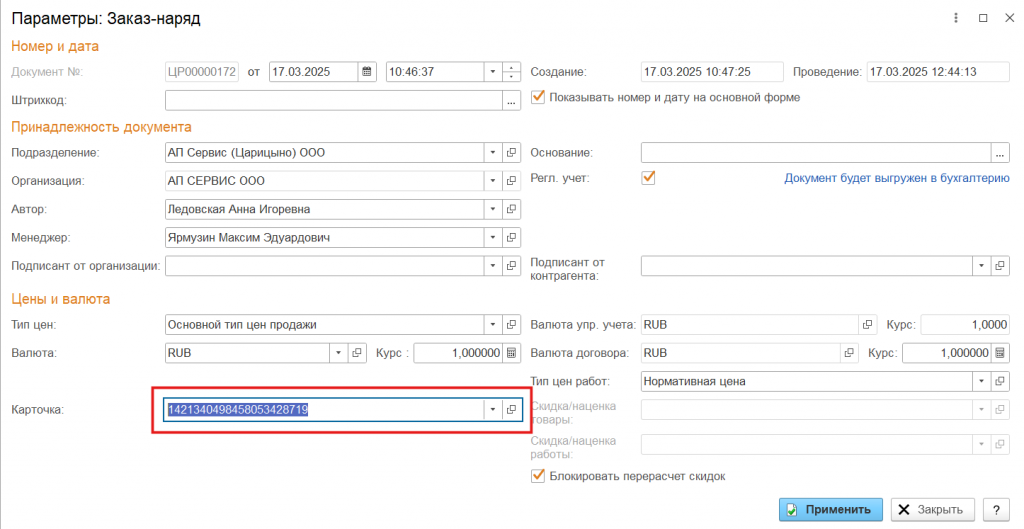Screen dimensions: 1024x529
Task: Uncheck the Регл. учет checkbox
Action: (648, 178)
